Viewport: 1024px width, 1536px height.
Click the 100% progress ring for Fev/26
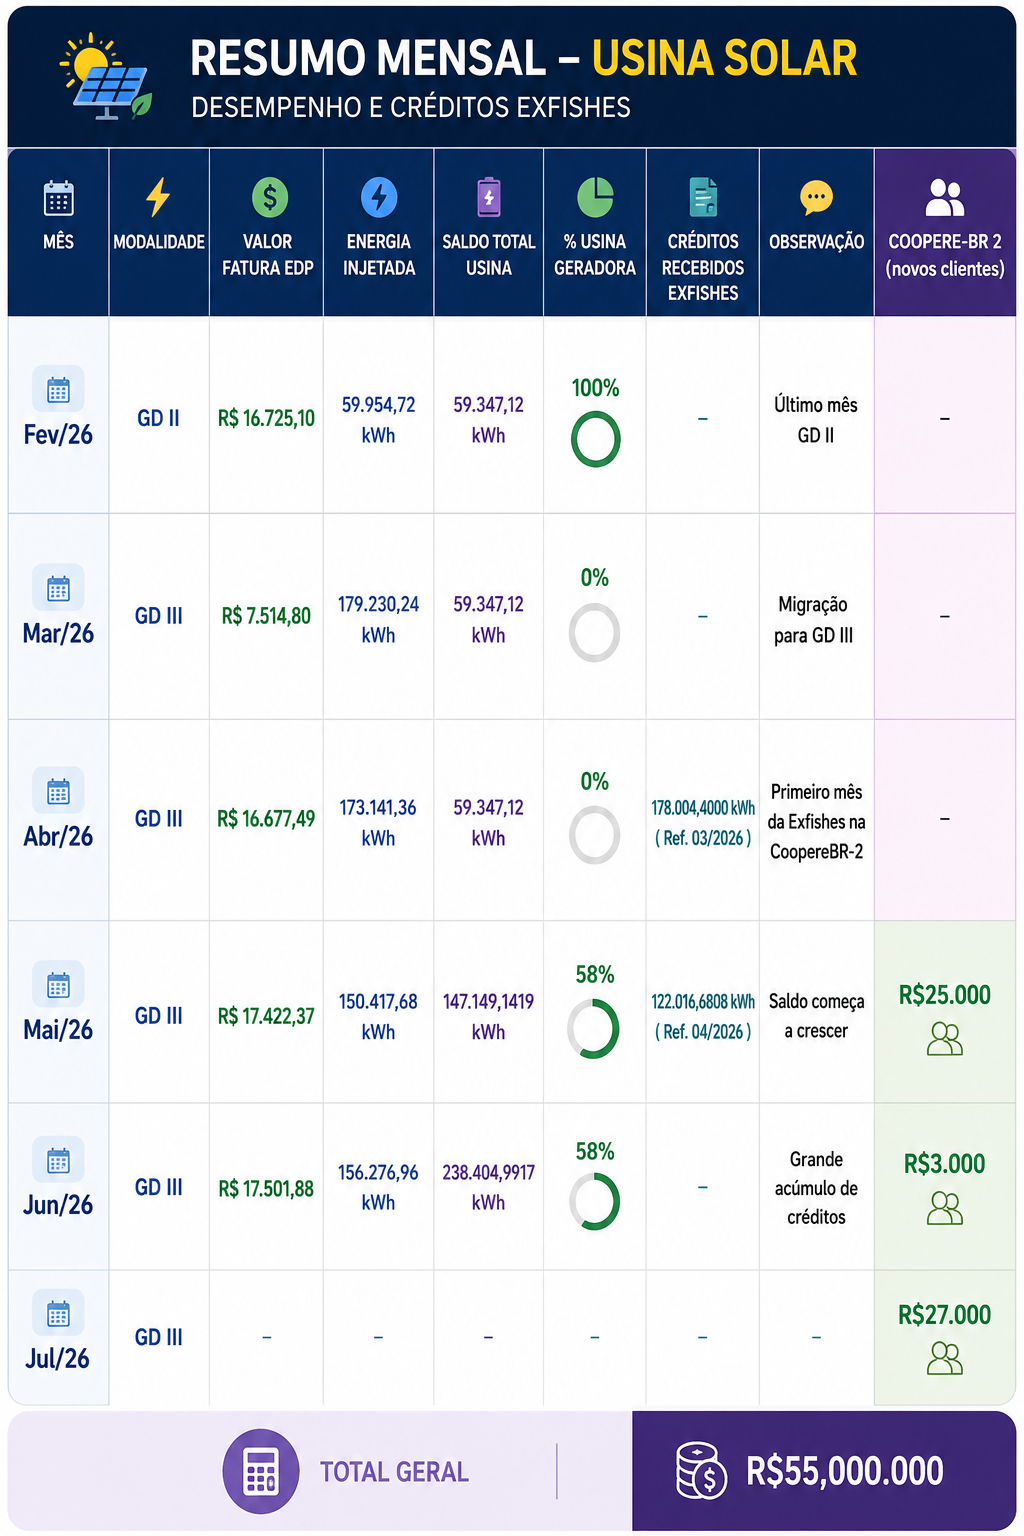click(x=595, y=440)
